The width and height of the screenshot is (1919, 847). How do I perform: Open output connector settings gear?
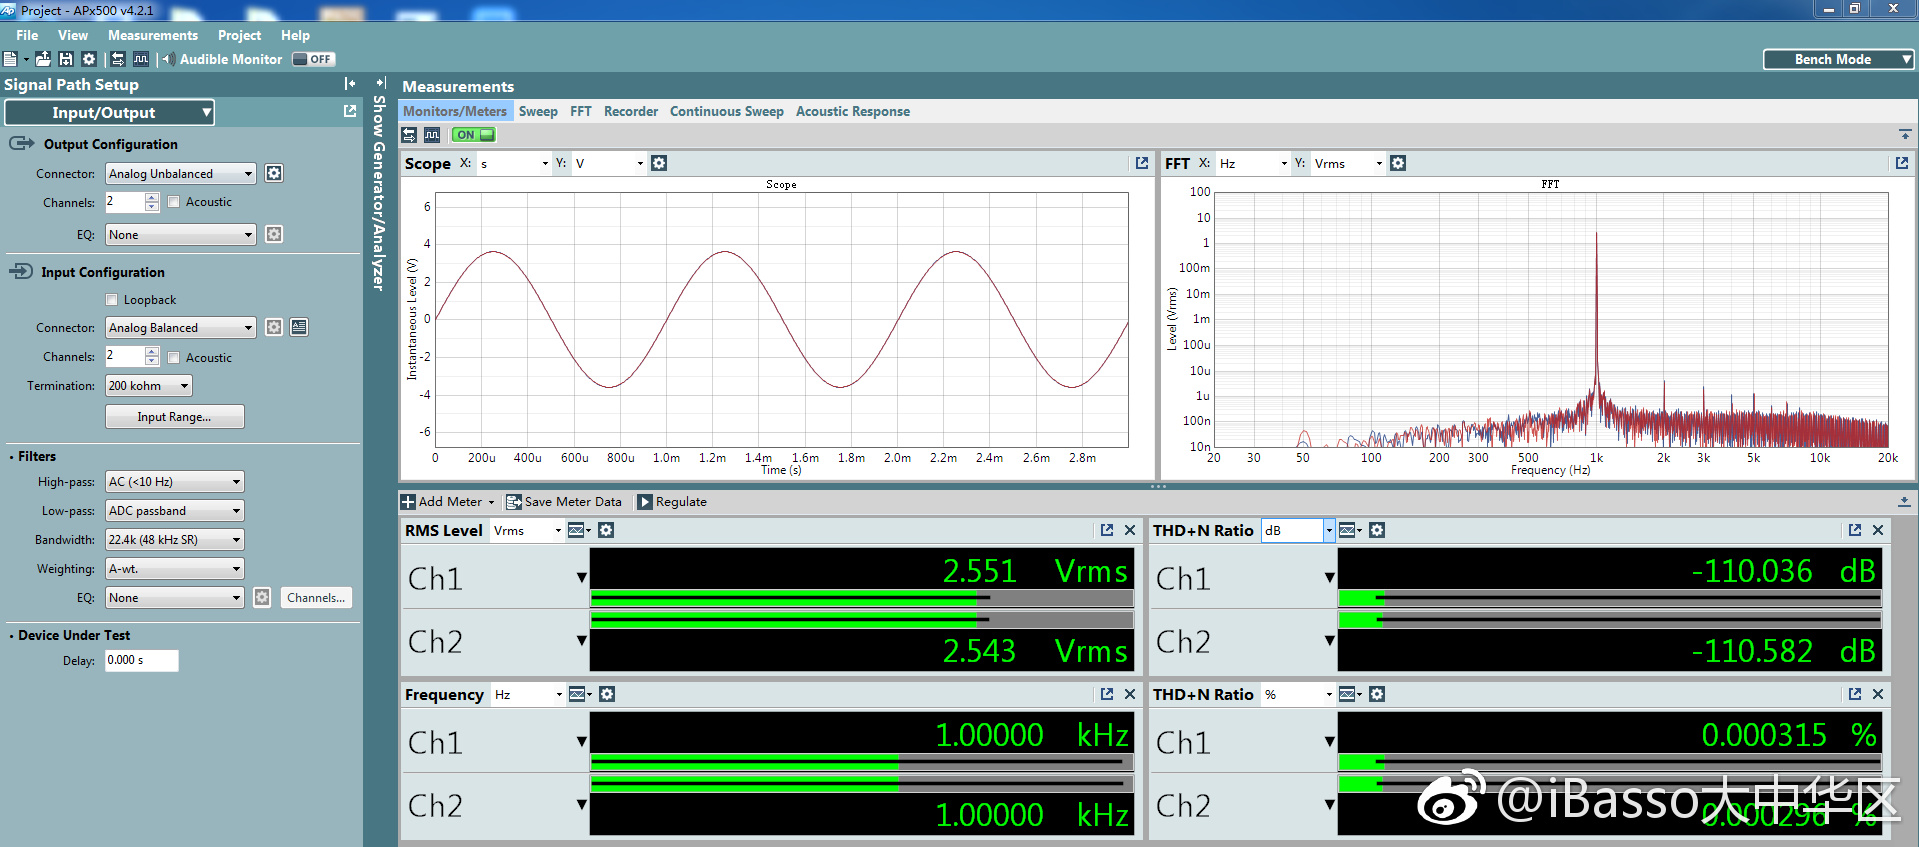274,173
